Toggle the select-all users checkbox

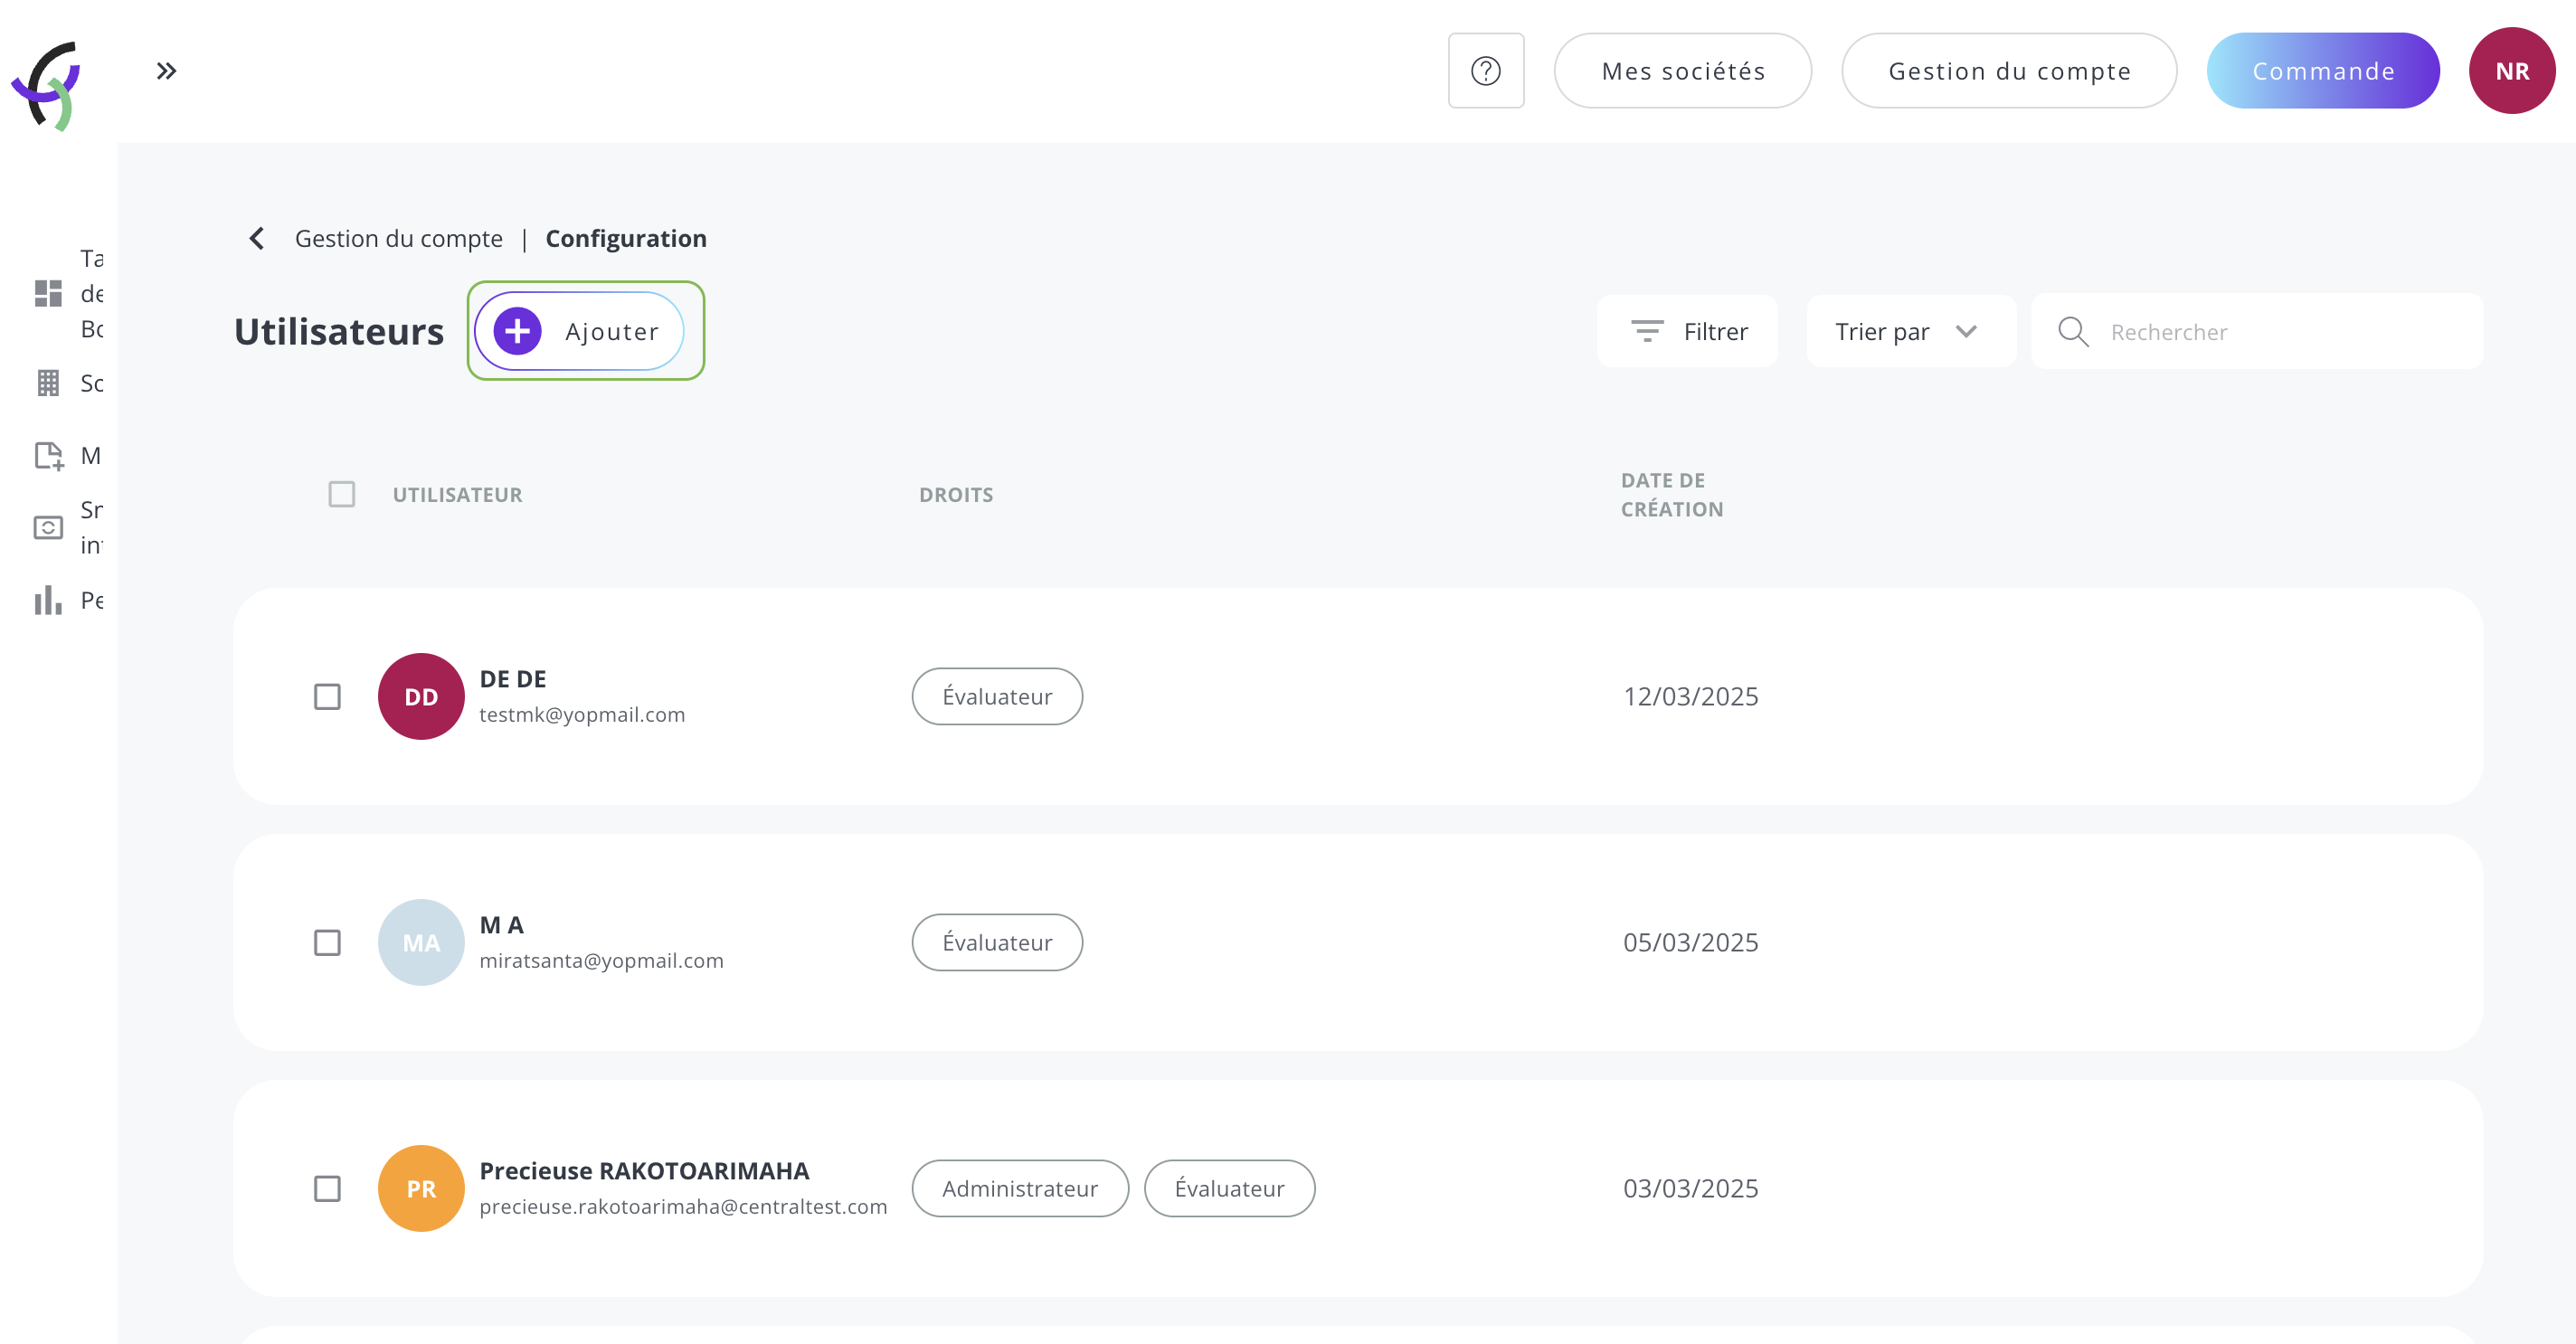click(x=342, y=494)
